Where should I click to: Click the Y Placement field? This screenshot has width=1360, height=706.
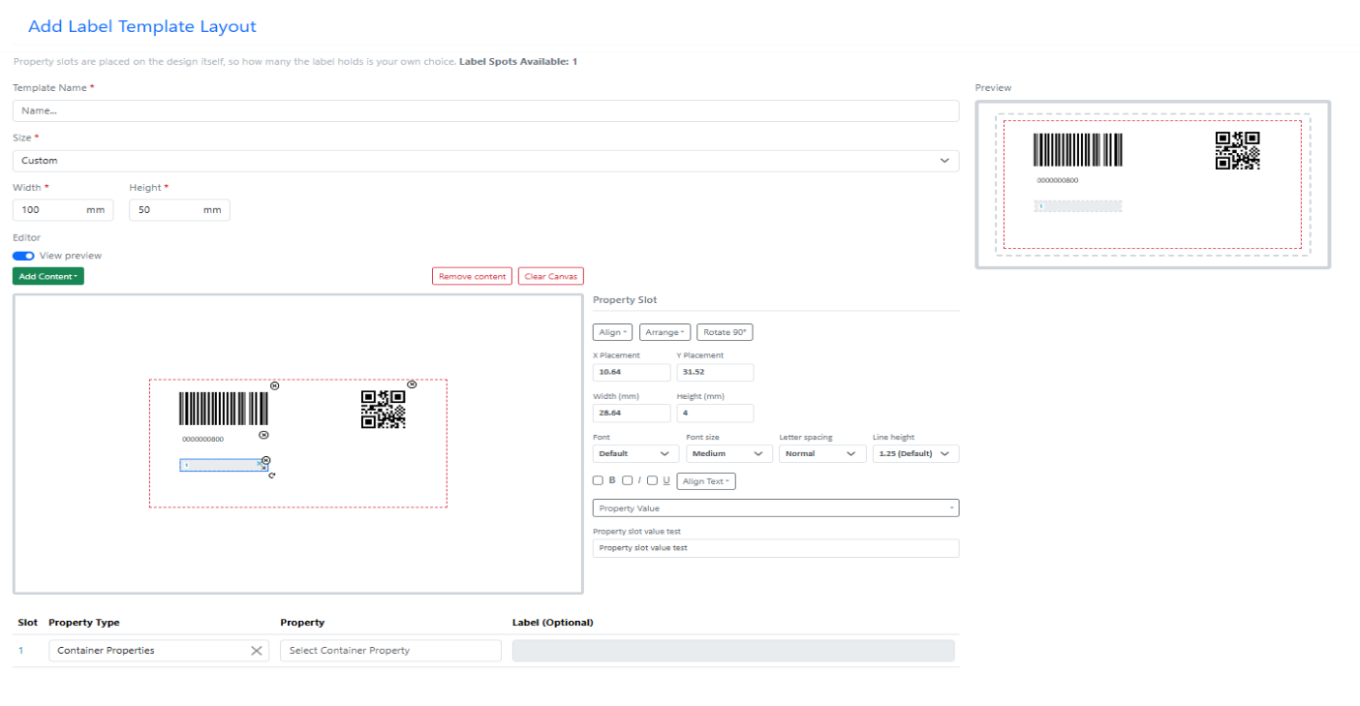point(715,372)
